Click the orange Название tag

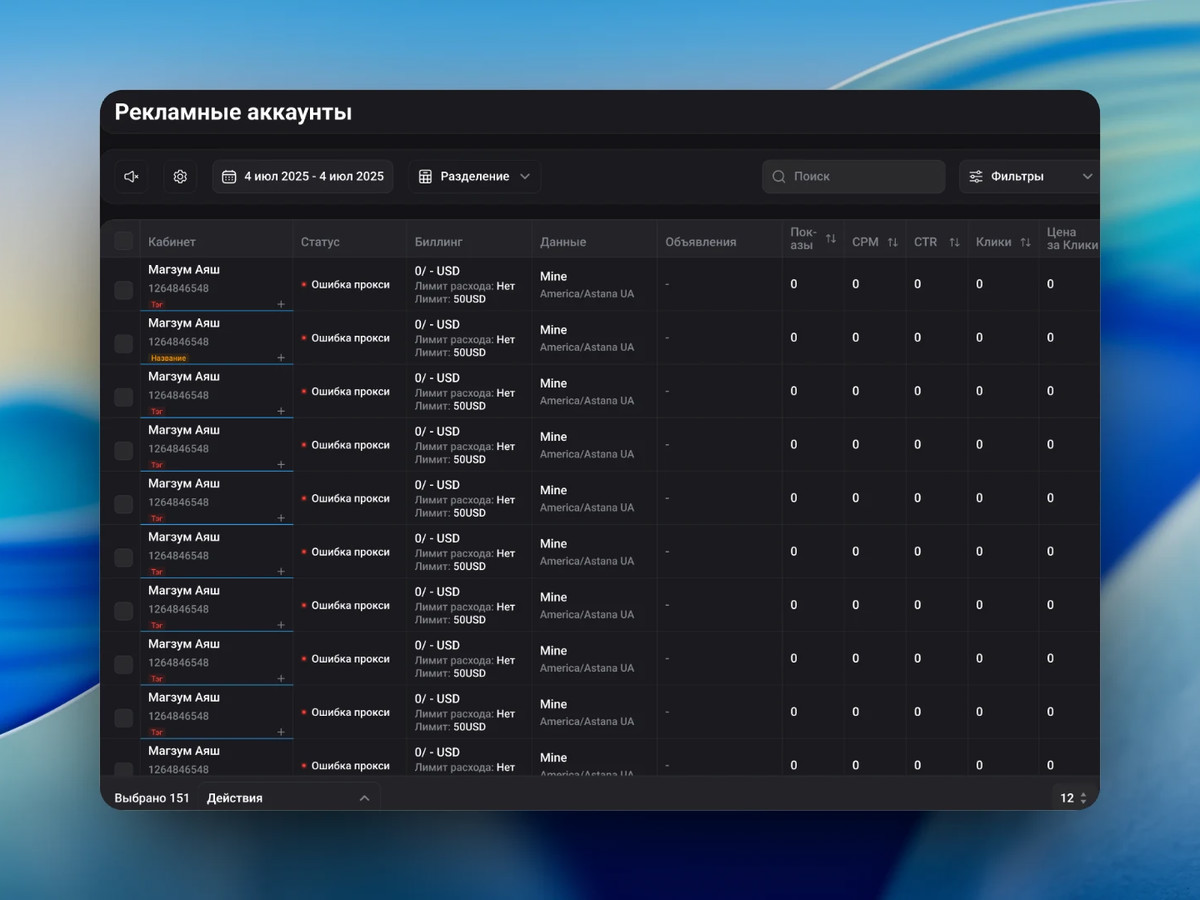click(x=168, y=358)
